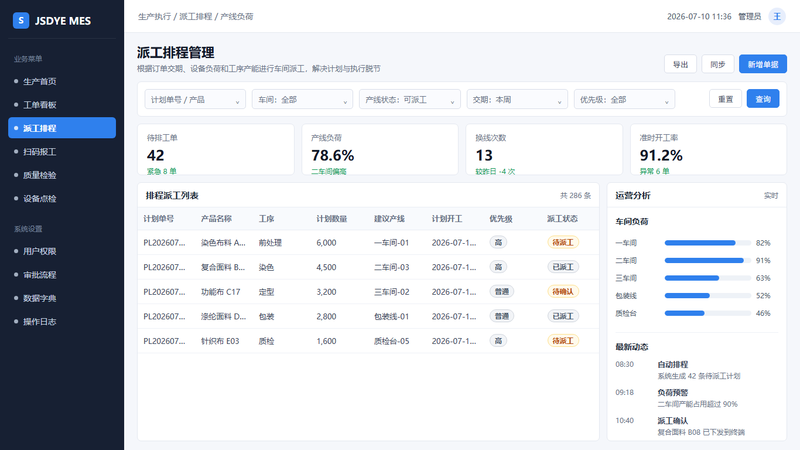This screenshot has width=800, height=450.
Task: Click the 负荷预警 activity entry
Action: click(x=697, y=398)
